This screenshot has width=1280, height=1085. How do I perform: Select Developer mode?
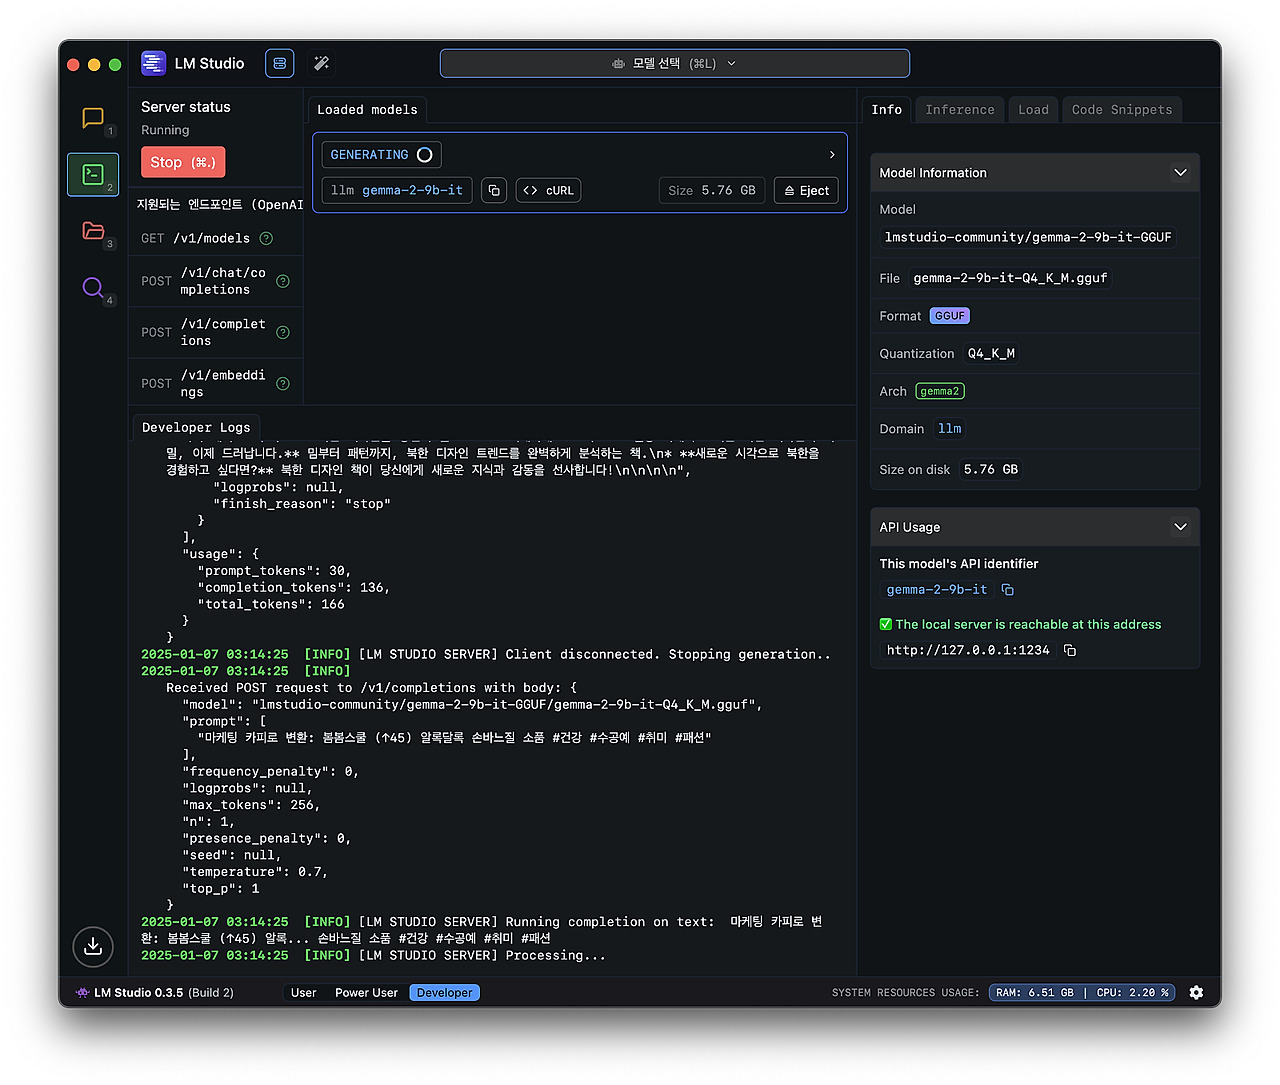point(444,993)
